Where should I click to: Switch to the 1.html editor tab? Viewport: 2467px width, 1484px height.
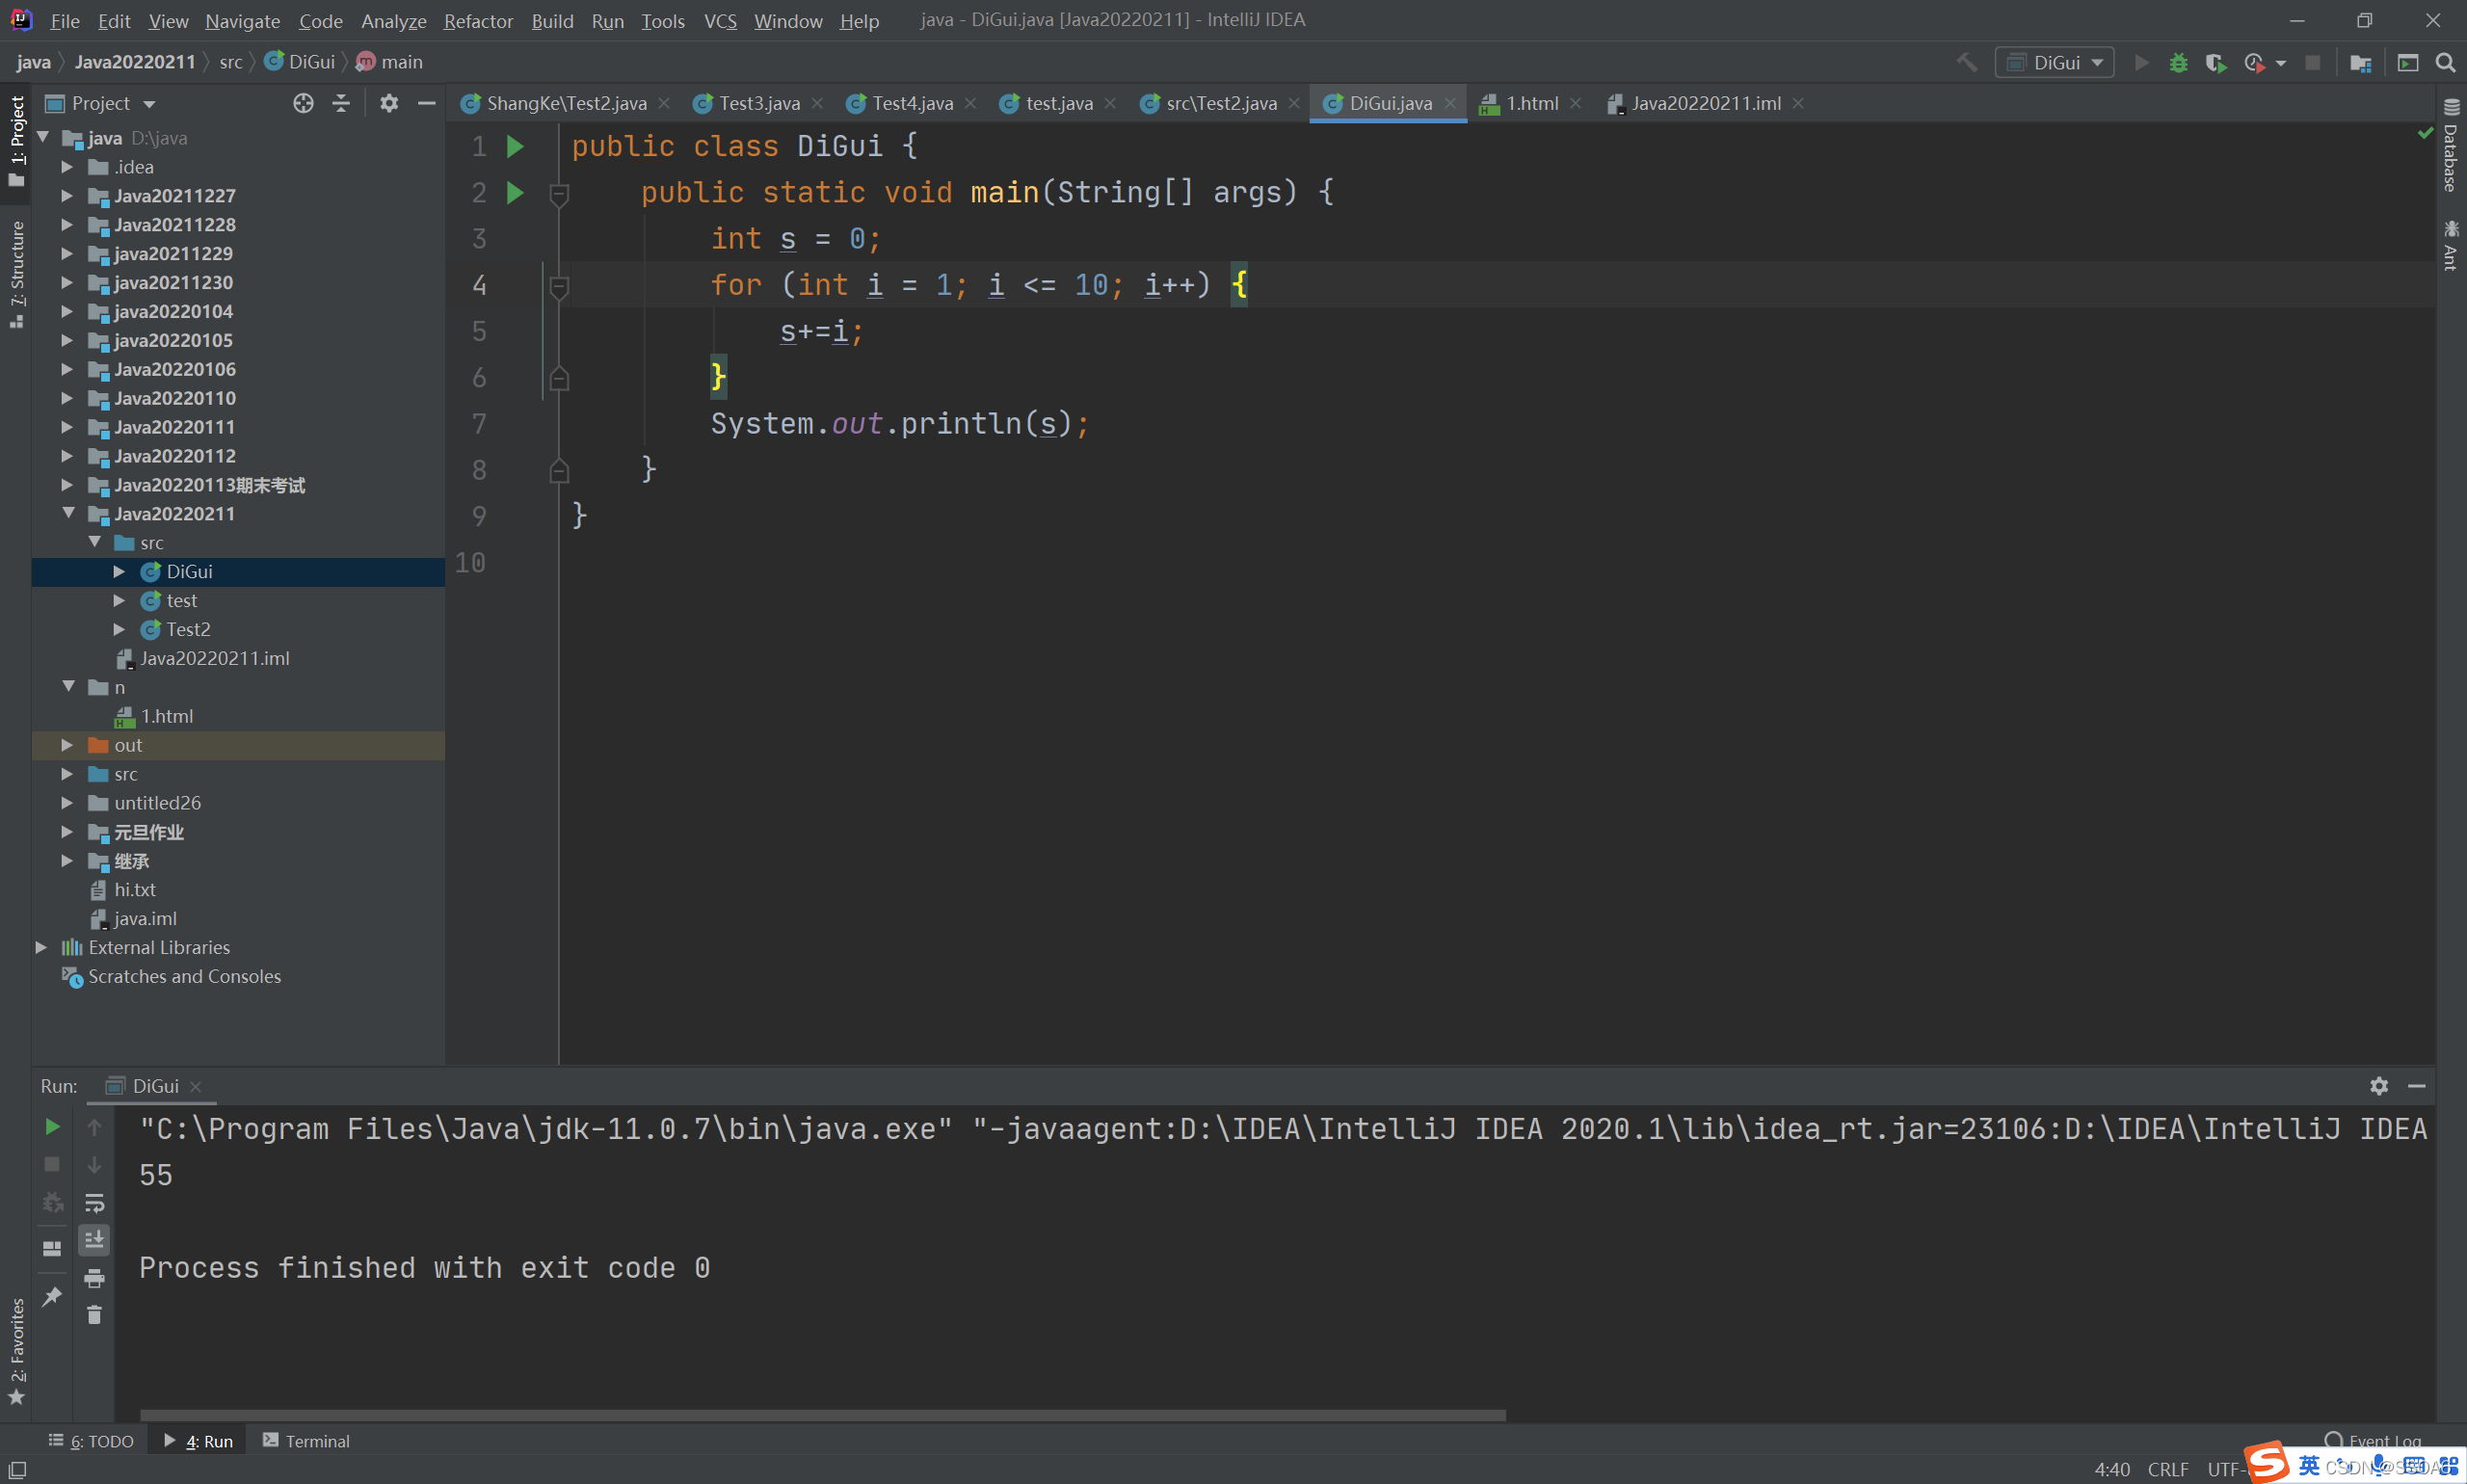pos(1532,103)
